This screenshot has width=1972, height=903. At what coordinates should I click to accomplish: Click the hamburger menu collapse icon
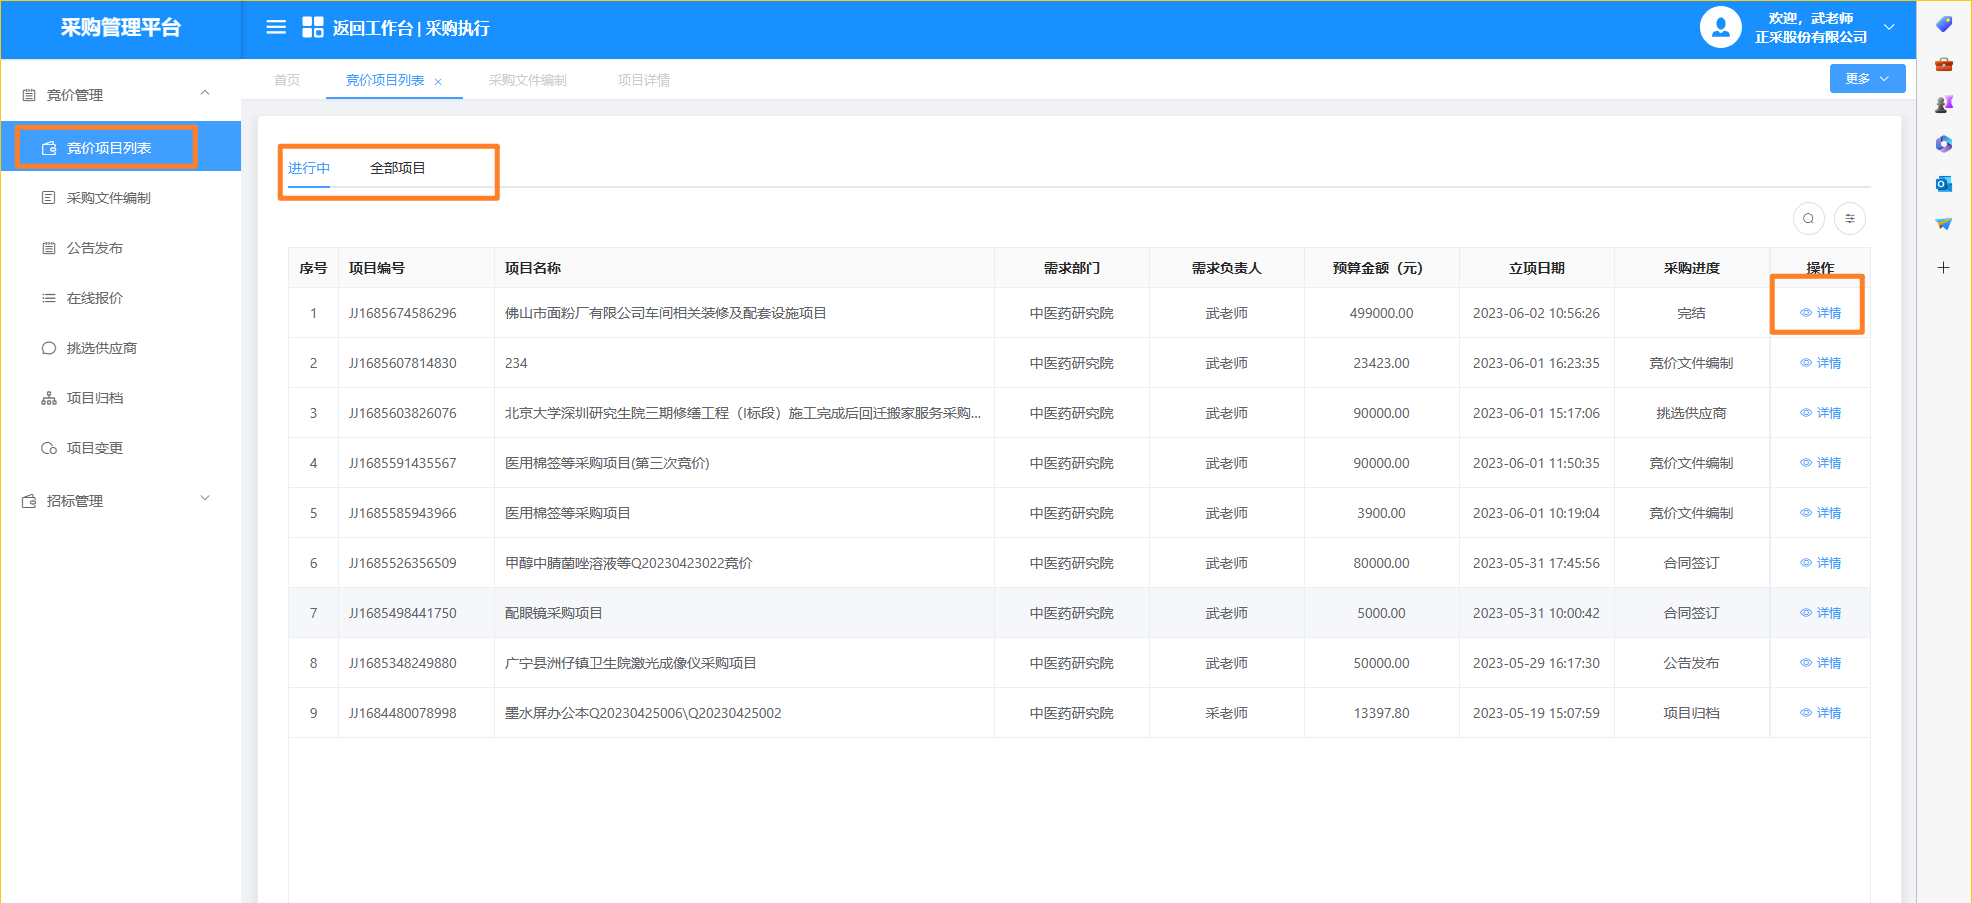point(276,28)
